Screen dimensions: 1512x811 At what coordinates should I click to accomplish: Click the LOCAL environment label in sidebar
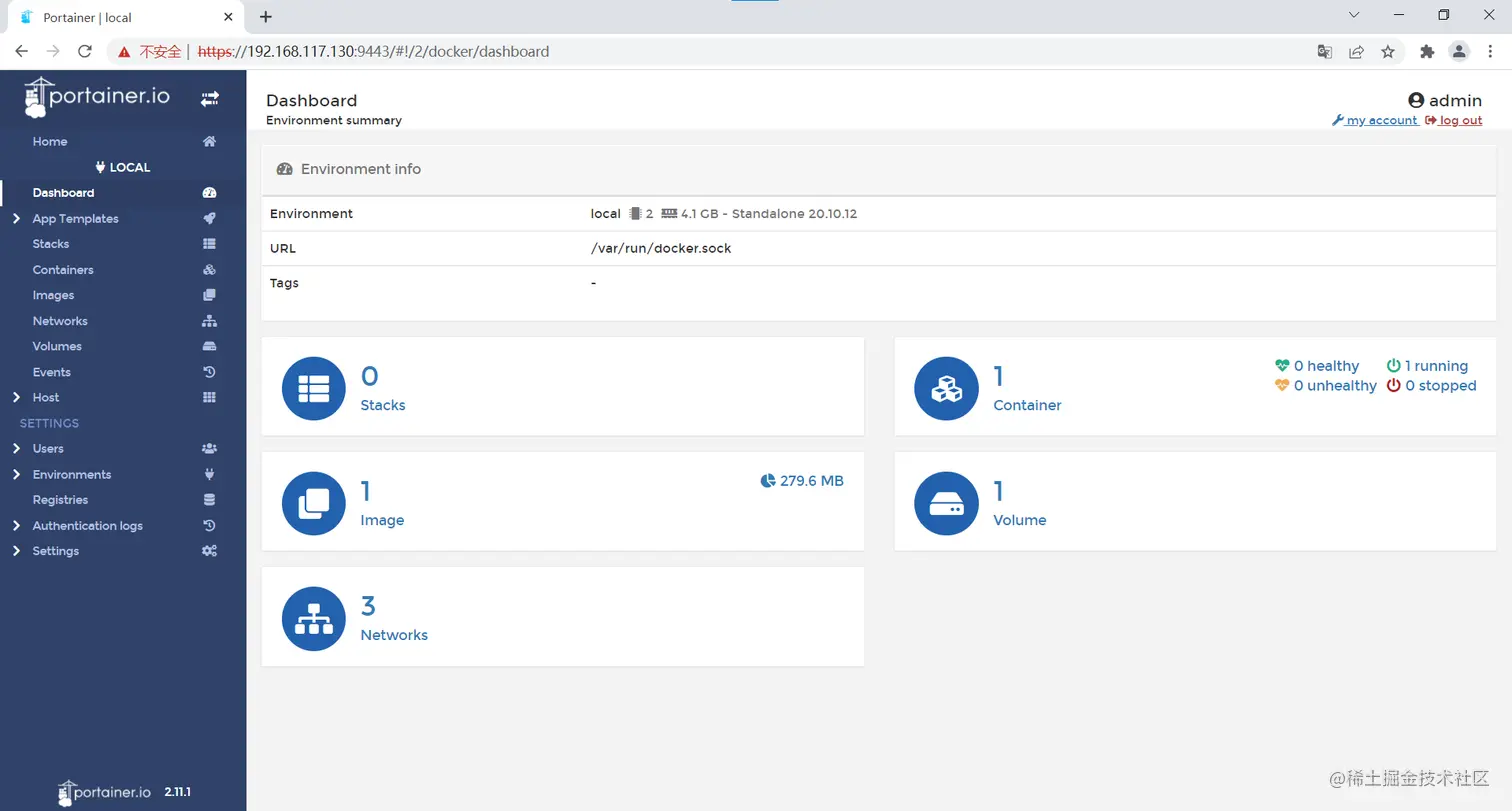click(123, 168)
